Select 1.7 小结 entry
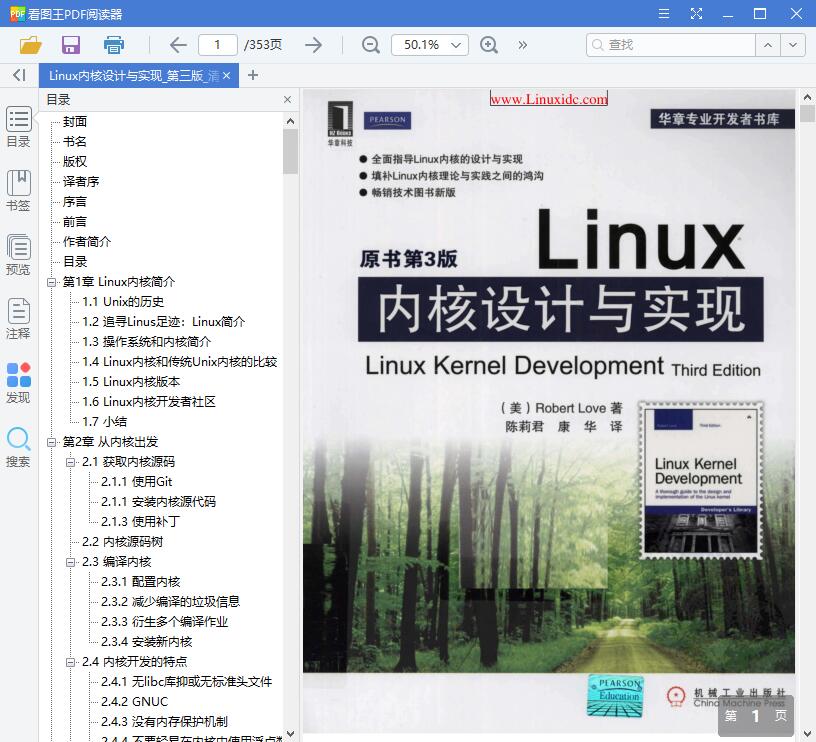The width and height of the screenshot is (816, 742). pyautogui.click(x=105, y=421)
